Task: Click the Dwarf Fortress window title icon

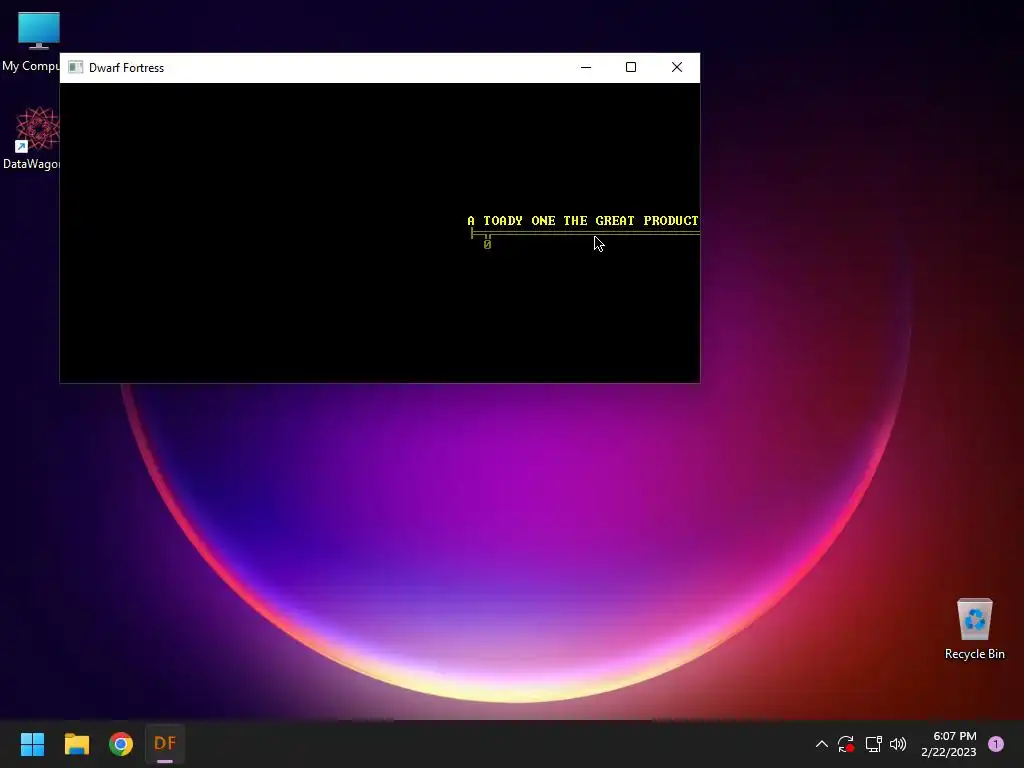Action: click(76, 67)
